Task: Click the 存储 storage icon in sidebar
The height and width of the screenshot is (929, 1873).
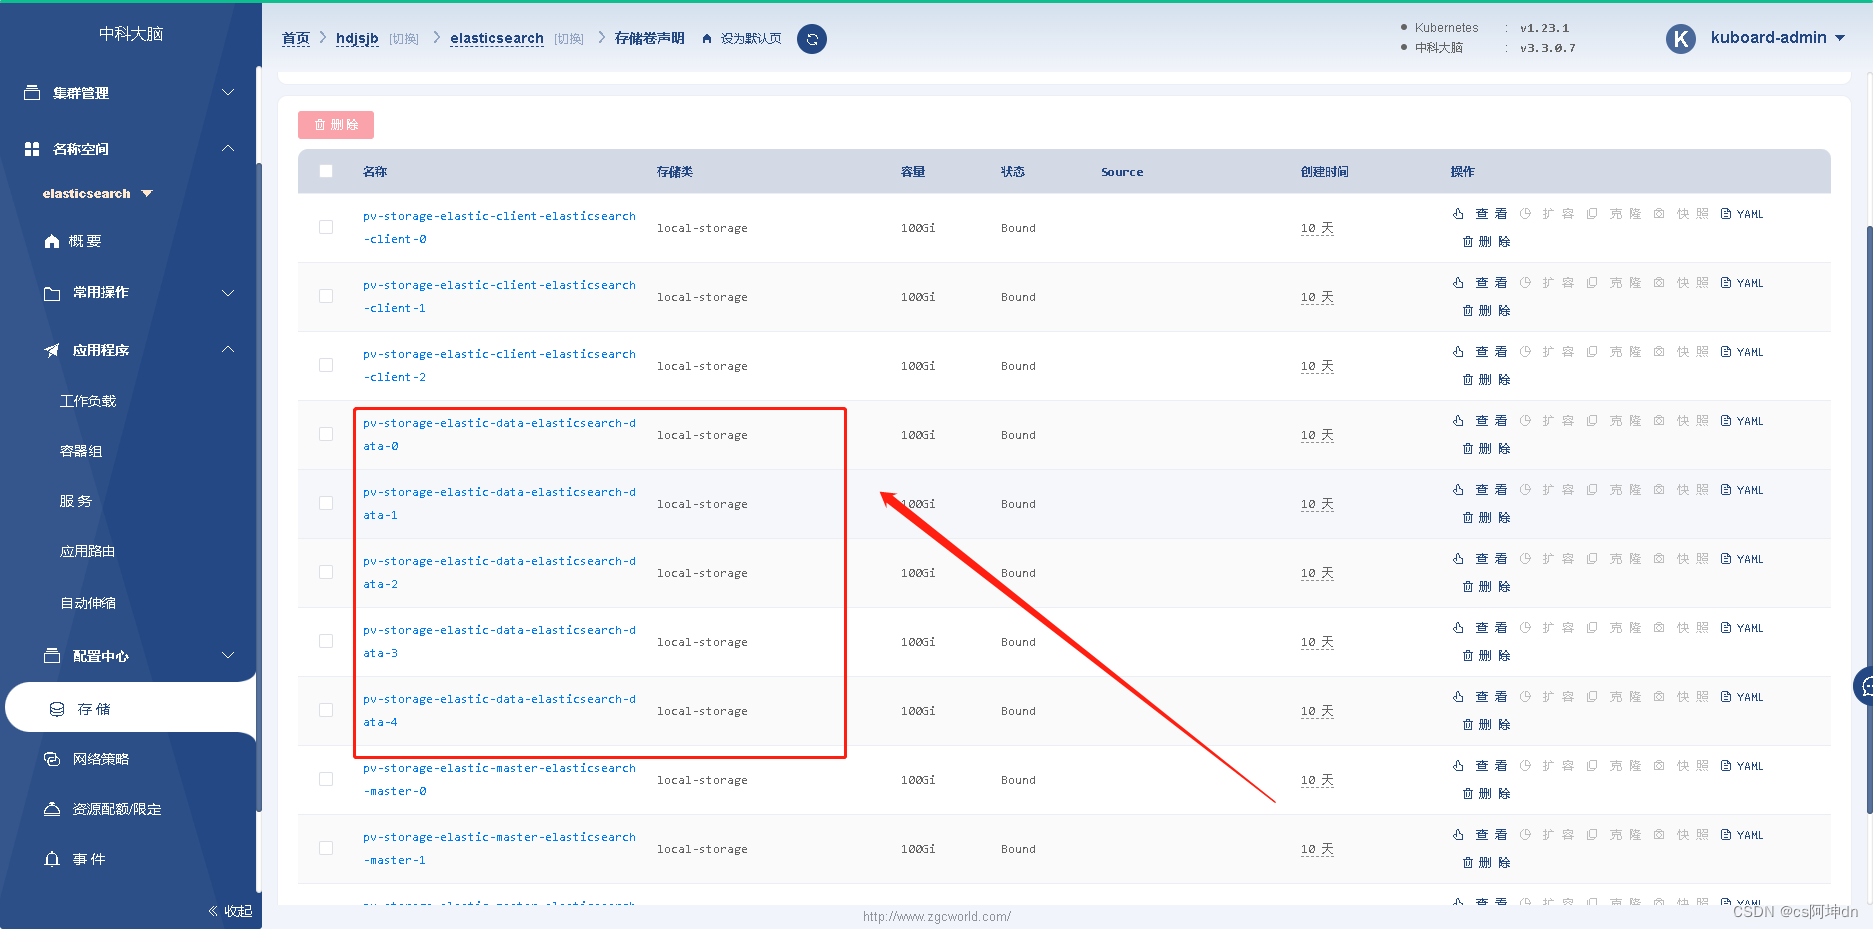Action: tap(57, 709)
